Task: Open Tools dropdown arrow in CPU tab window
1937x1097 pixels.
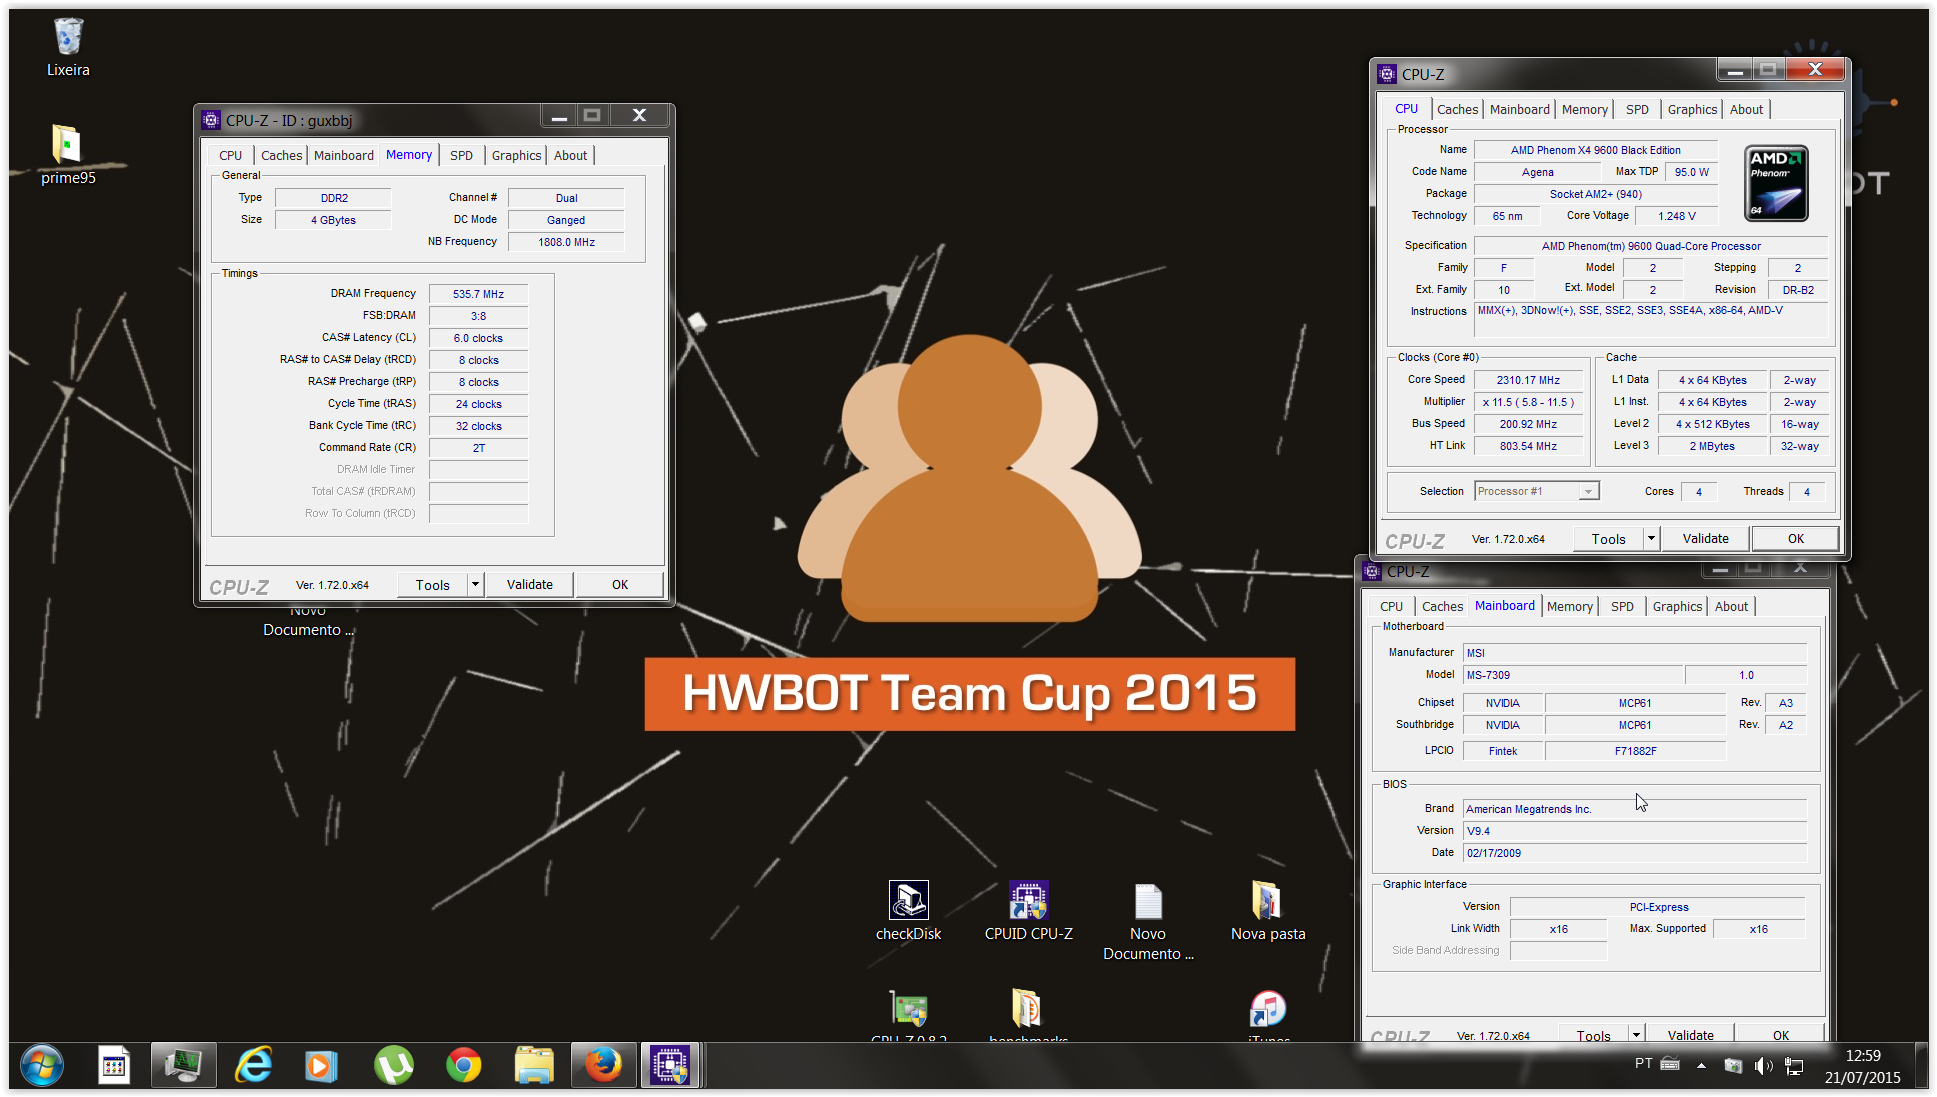Action: [x=1651, y=538]
